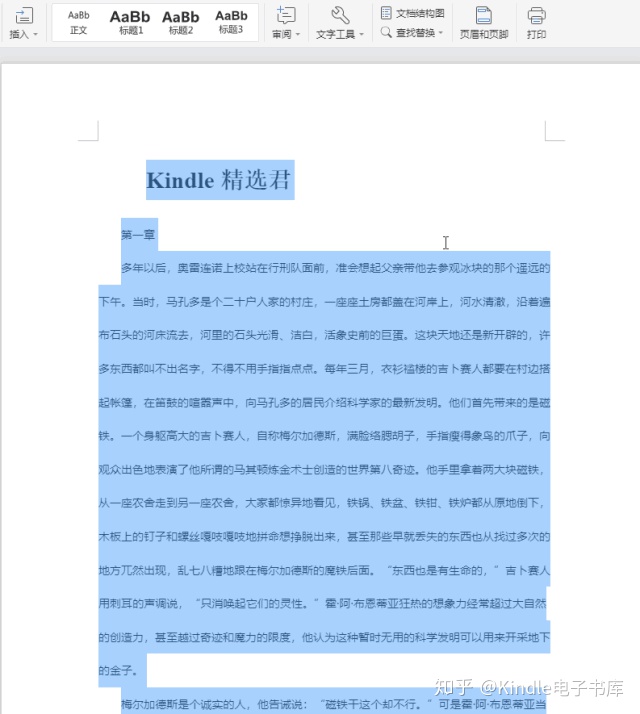The height and width of the screenshot is (714, 640).
Task: Click the line starting 布石头的河床流去
Action: [324, 336]
